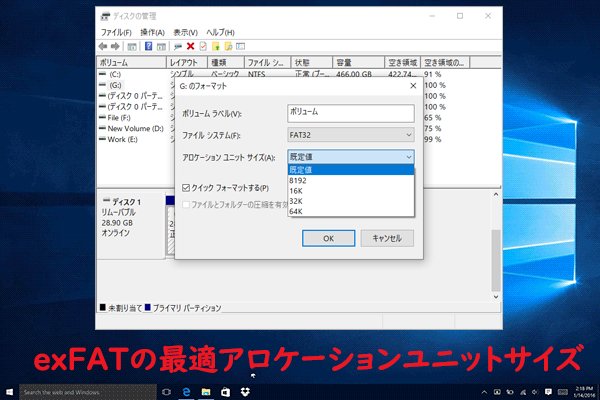Screen dimensions: 600x400
Task: Click the ボリューム ラベル text field
Action: [350, 111]
